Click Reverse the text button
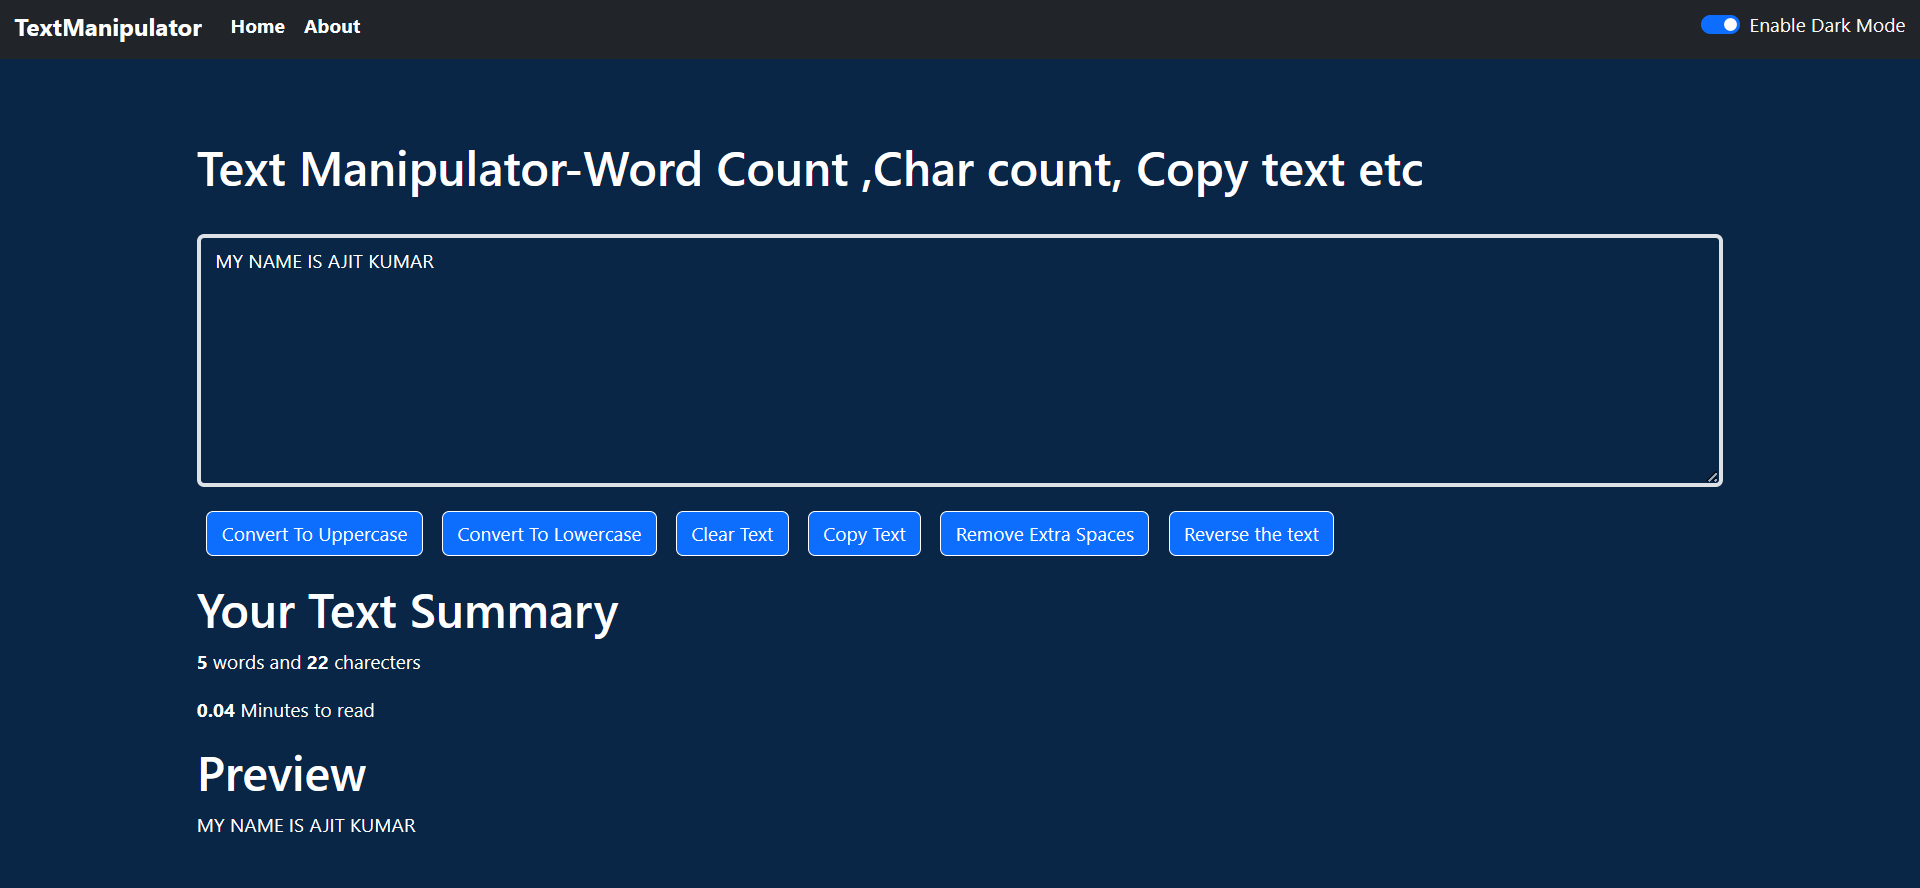This screenshot has height=888, width=1920. click(x=1251, y=534)
